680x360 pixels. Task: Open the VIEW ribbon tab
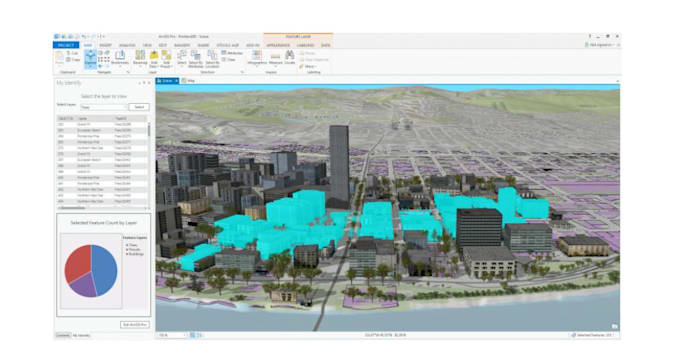point(147,45)
